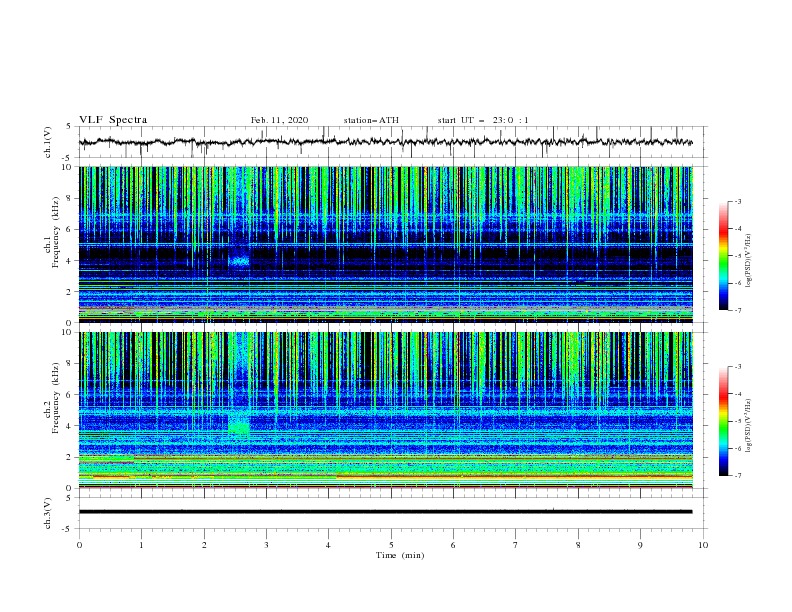Click the red-orange band near 1 kHz in ch.2

coord(514,476)
